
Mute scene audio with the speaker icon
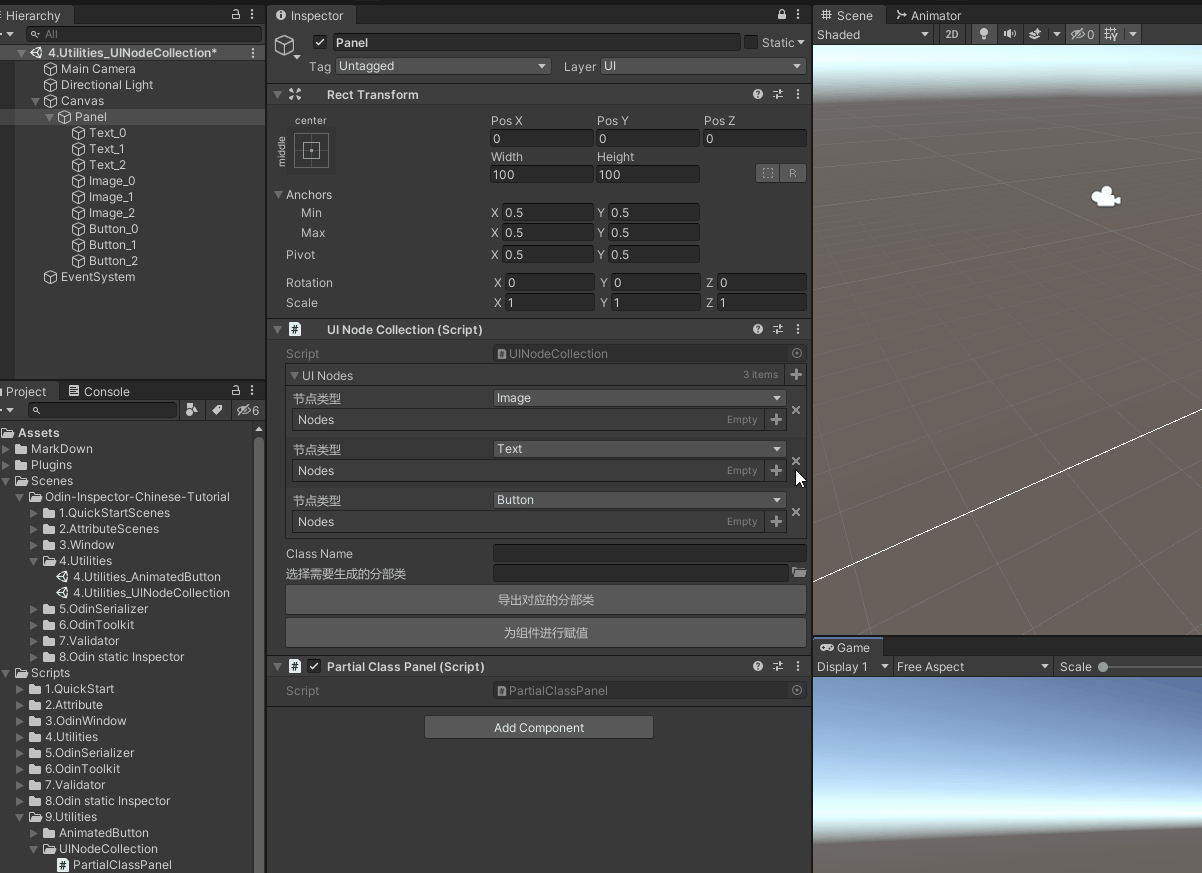[1010, 34]
